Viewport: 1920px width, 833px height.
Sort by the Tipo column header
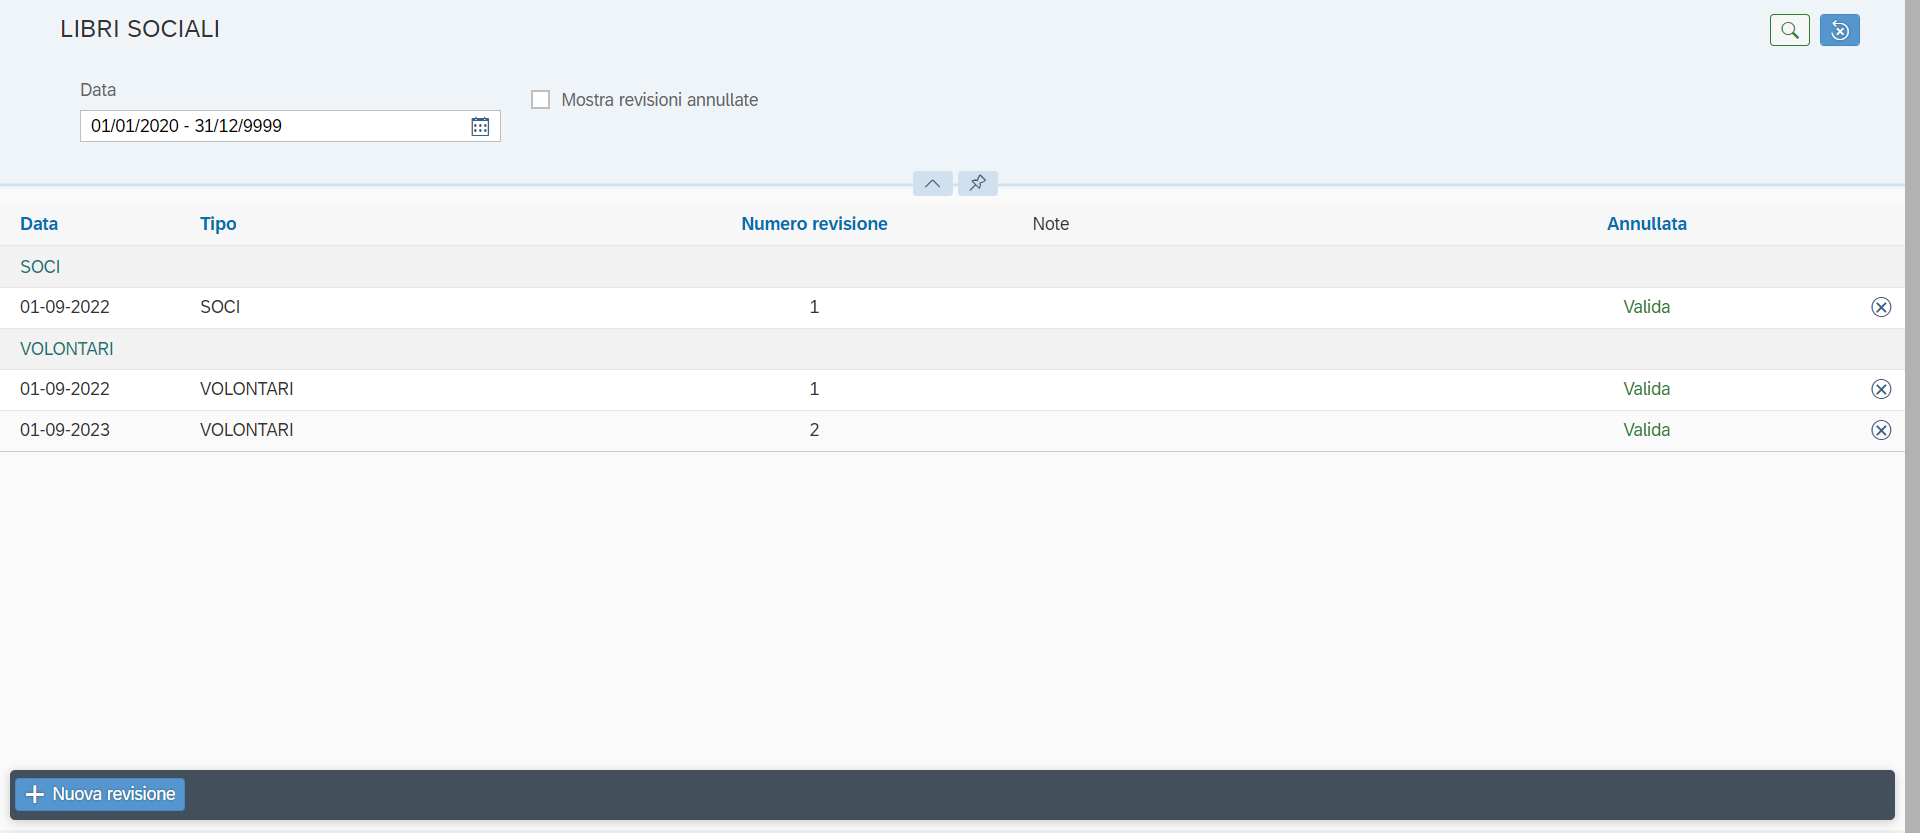(218, 224)
